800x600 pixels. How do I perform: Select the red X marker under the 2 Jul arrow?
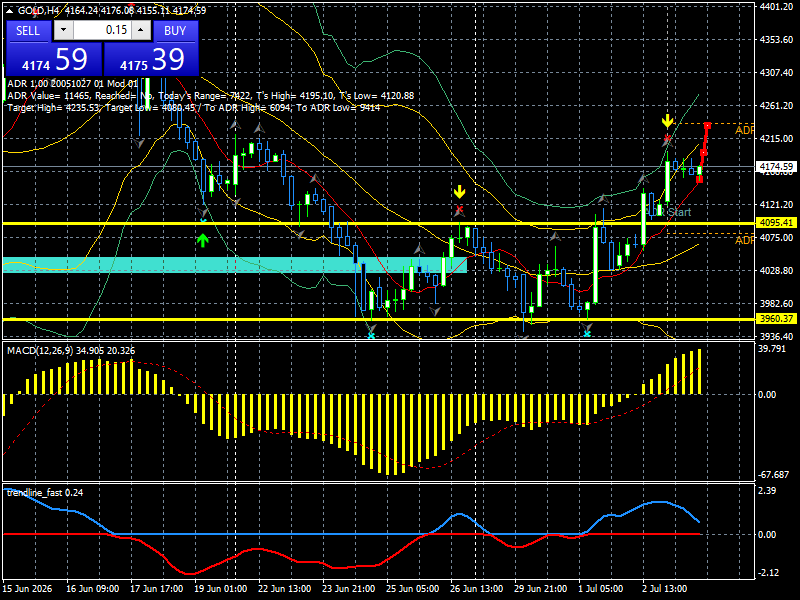(x=667, y=138)
